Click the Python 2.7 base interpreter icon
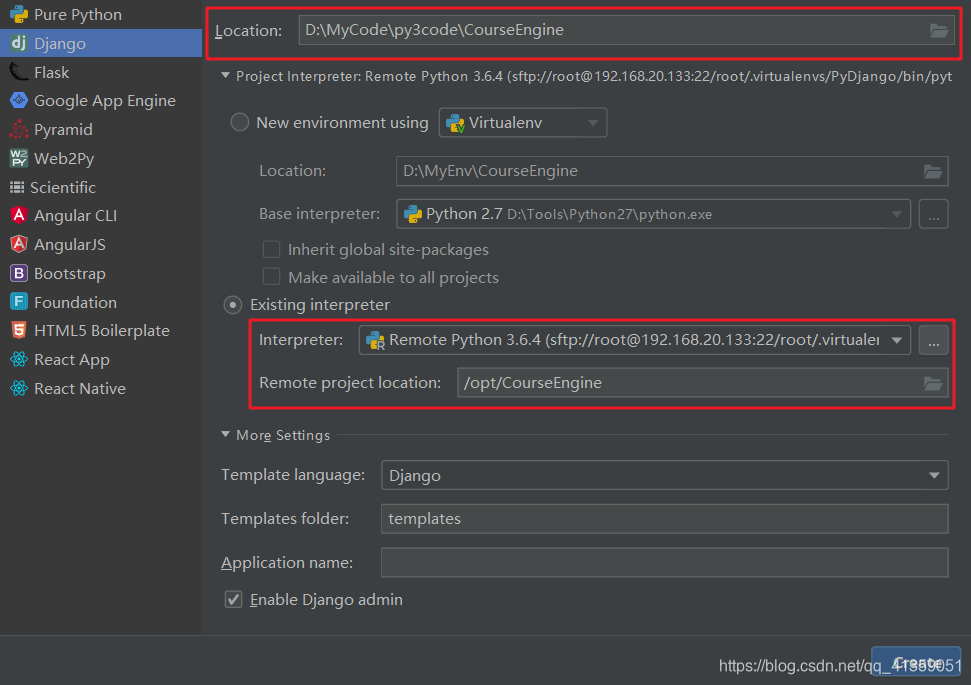 [412, 214]
